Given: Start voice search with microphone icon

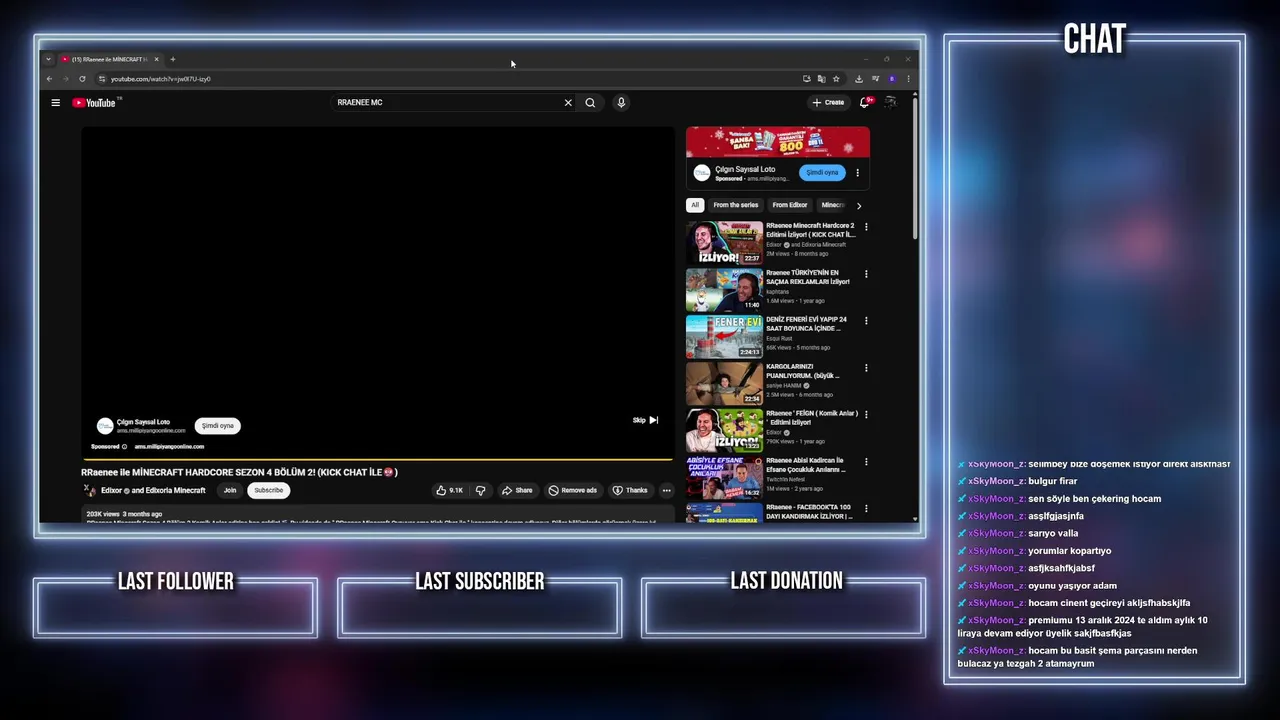Looking at the screenshot, I should click(x=621, y=102).
